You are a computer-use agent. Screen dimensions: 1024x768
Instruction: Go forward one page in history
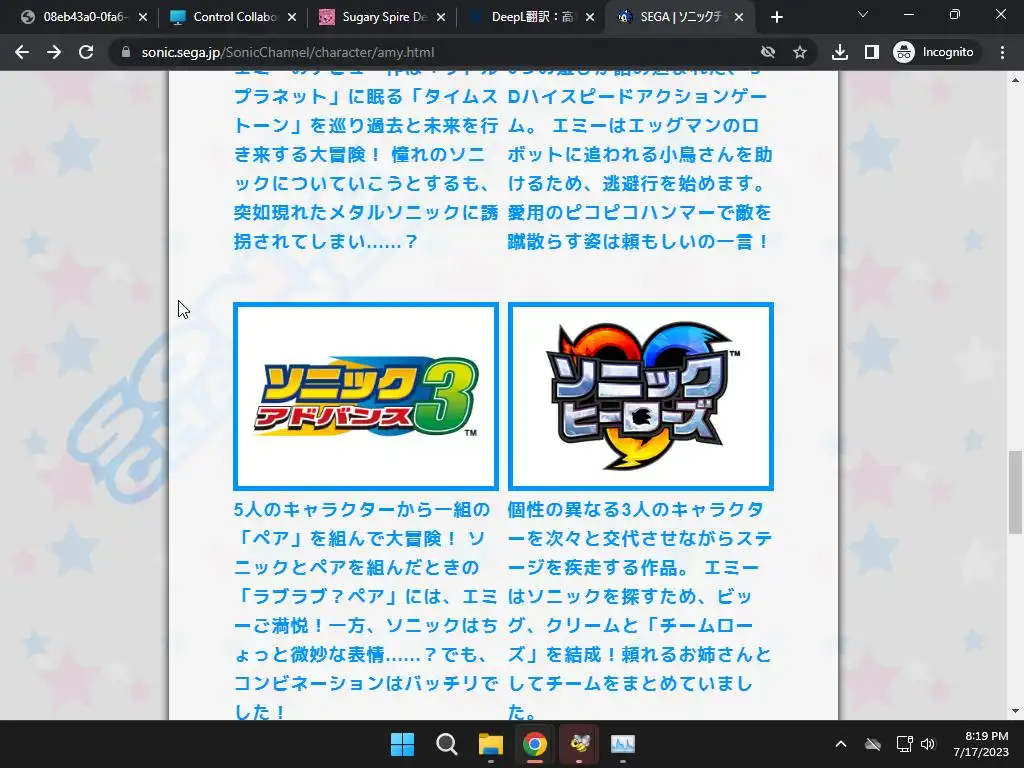point(54,52)
